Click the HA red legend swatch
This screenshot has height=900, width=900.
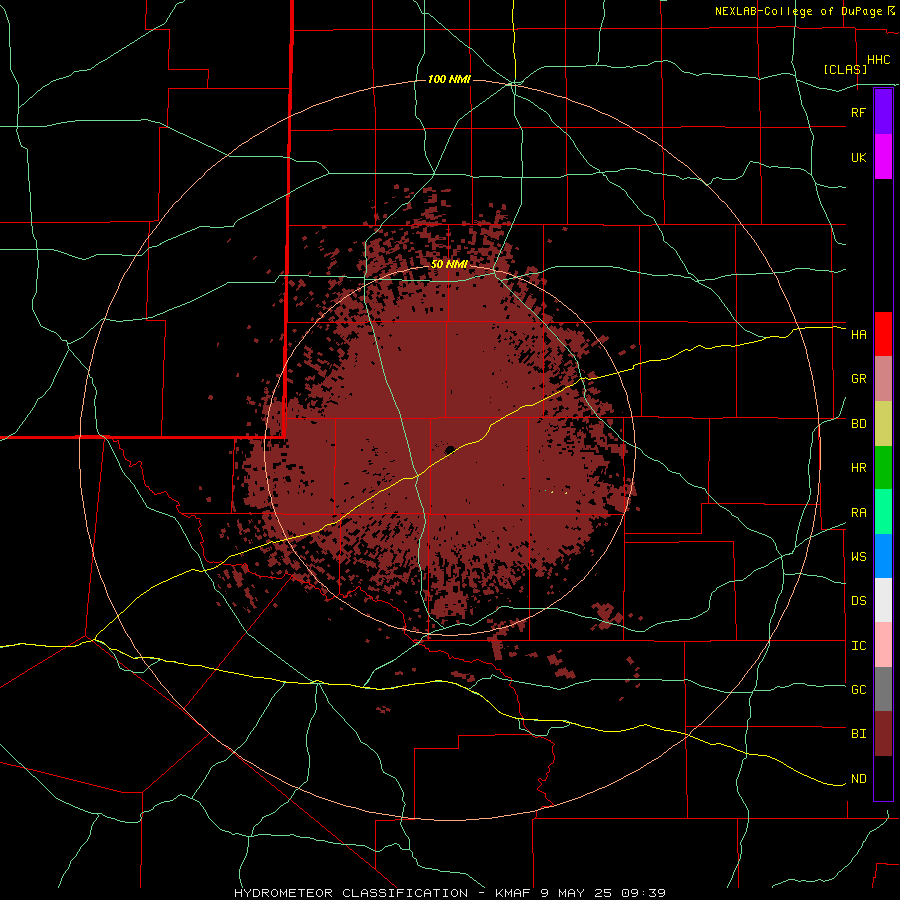point(883,334)
